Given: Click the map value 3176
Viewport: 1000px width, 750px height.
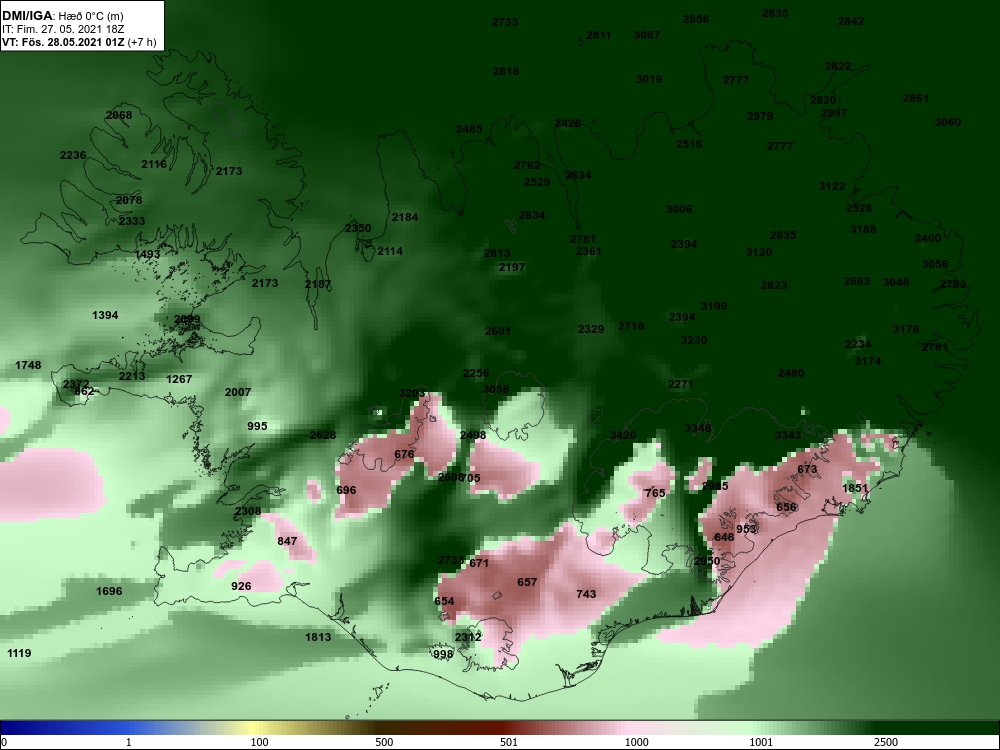Looking at the screenshot, I should 906,329.
